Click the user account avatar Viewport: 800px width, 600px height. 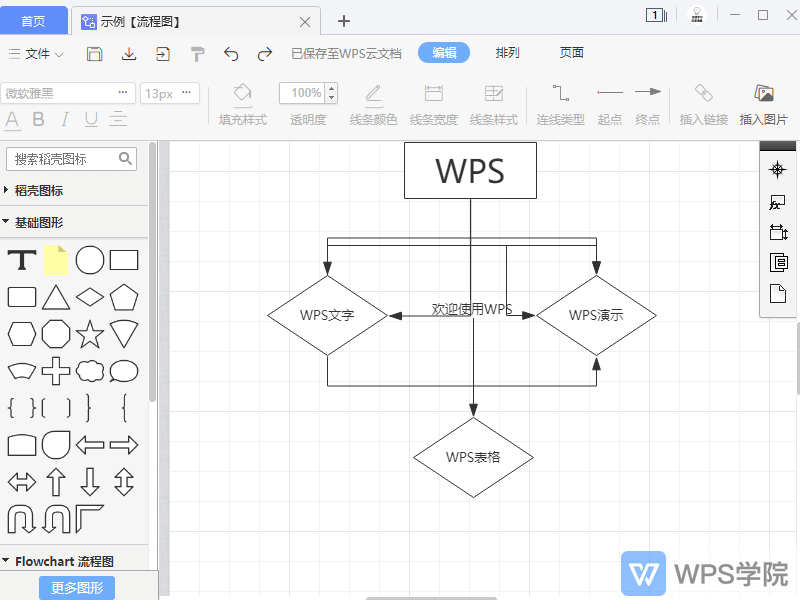coord(696,15)
